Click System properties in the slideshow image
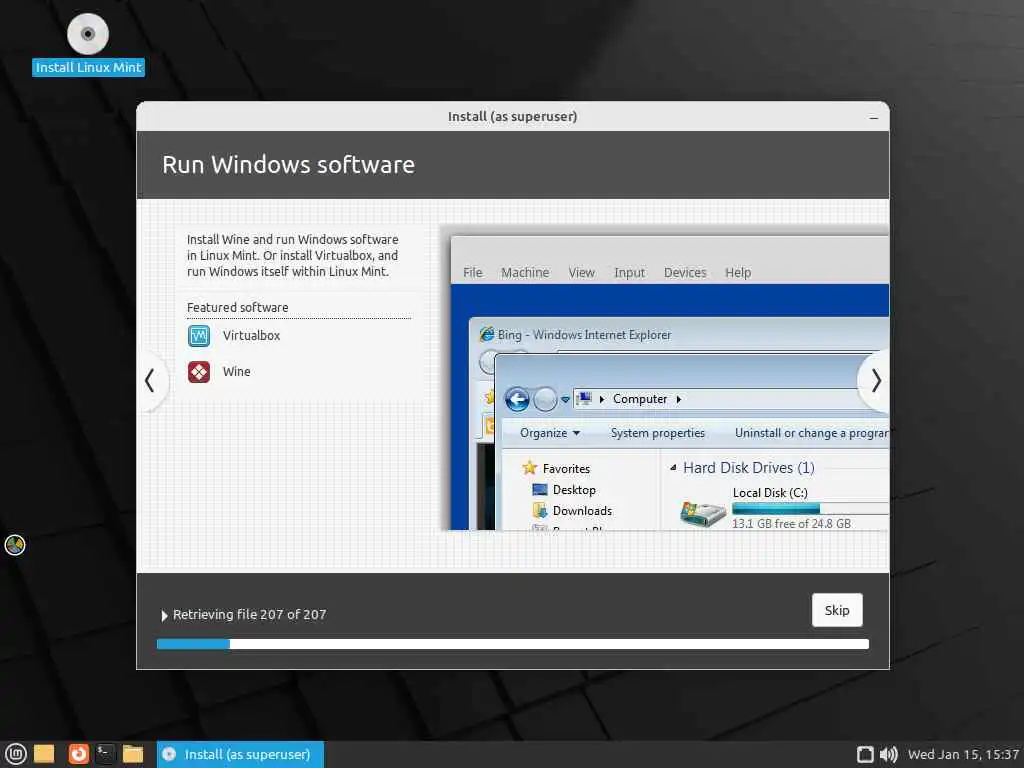The width and height of the screenshot is (1024, 768). [x=658, y=433]
